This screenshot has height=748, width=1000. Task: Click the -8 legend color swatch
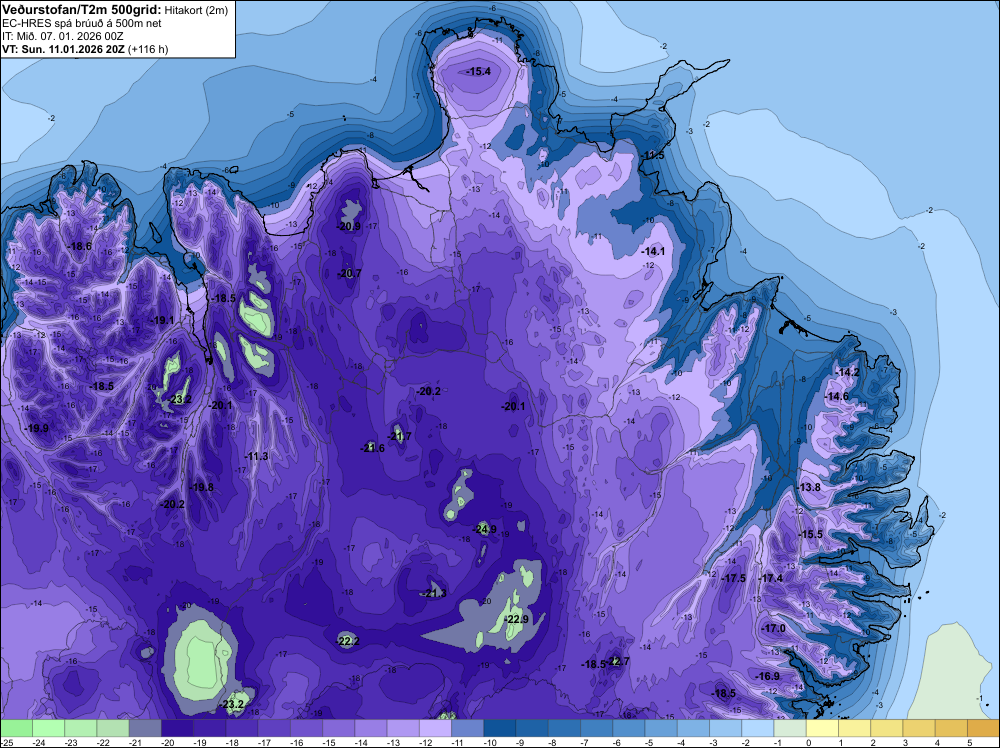[564, 728]
